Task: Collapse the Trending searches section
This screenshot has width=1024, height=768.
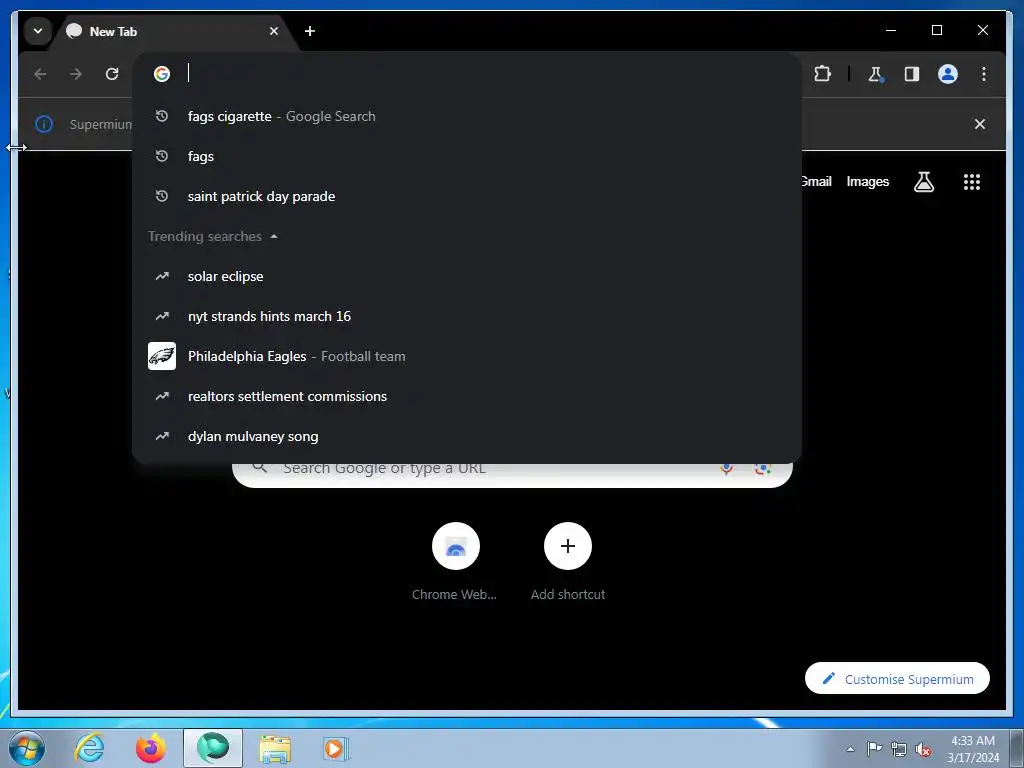Action: click(x=213, y=236)
